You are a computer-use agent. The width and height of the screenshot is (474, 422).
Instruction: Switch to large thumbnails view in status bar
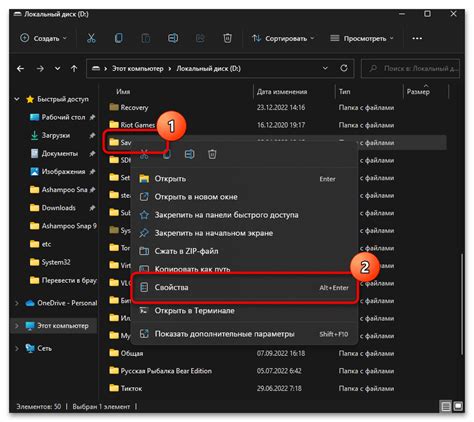458,406
